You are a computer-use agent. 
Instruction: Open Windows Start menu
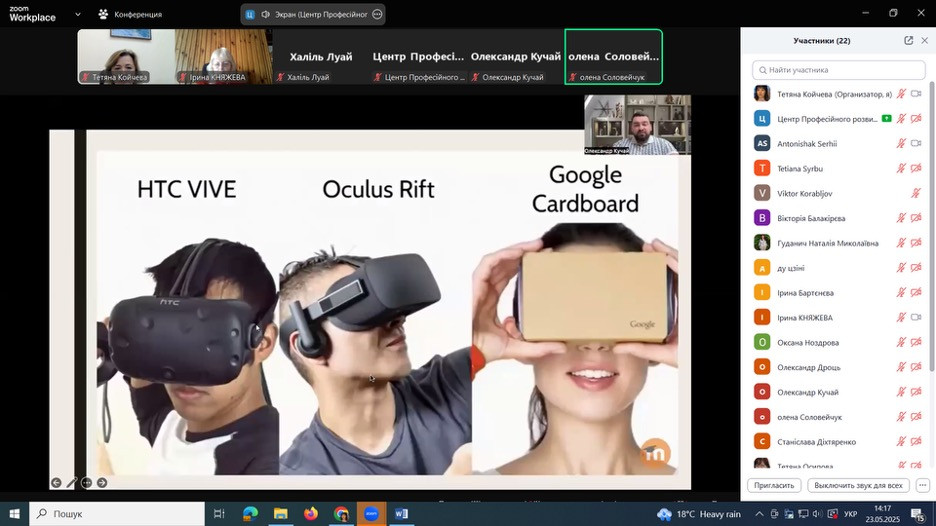tap(14, 513)
